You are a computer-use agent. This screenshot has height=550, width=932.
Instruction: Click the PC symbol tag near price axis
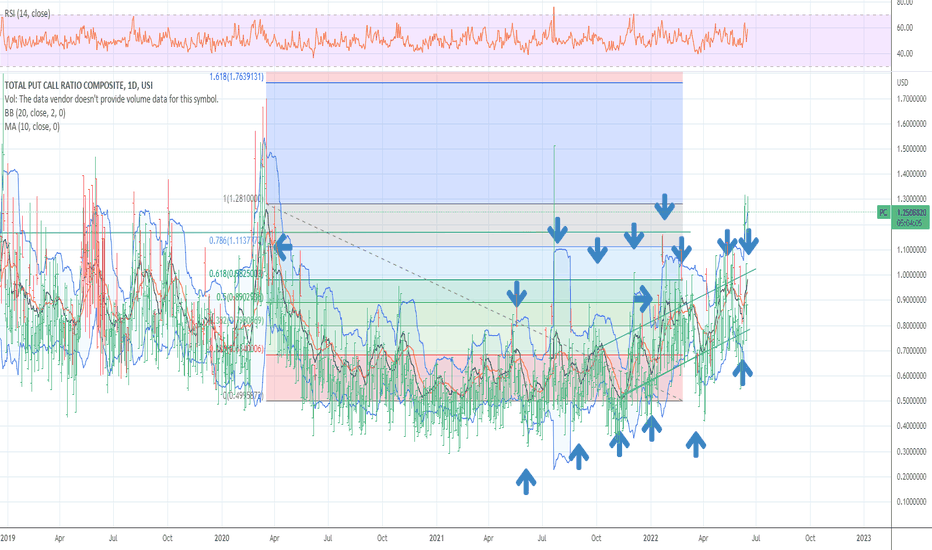click(x=883, y=212)
